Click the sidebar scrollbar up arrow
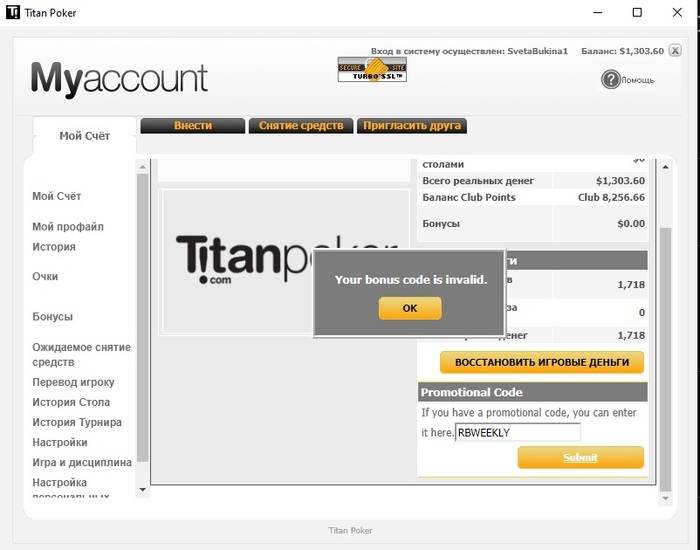This screenshot has height=550, width=700. coord(142,167)
